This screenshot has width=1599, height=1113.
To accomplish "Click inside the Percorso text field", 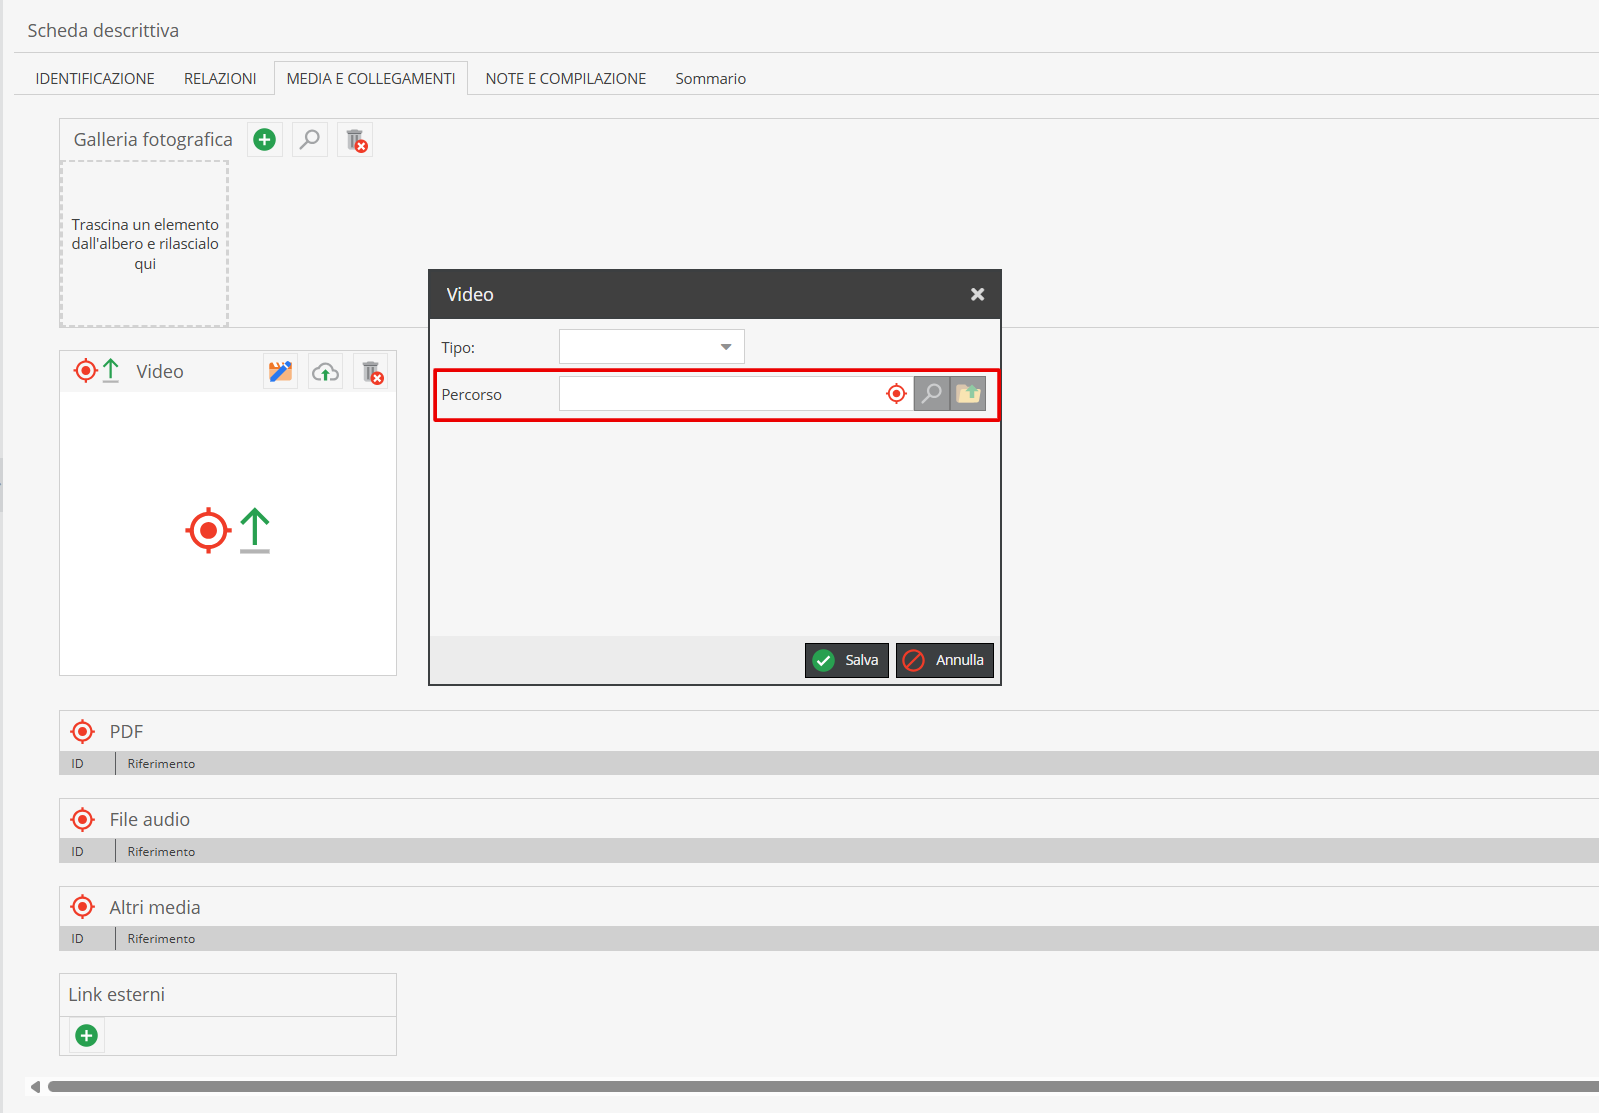I will pos(720,394).
